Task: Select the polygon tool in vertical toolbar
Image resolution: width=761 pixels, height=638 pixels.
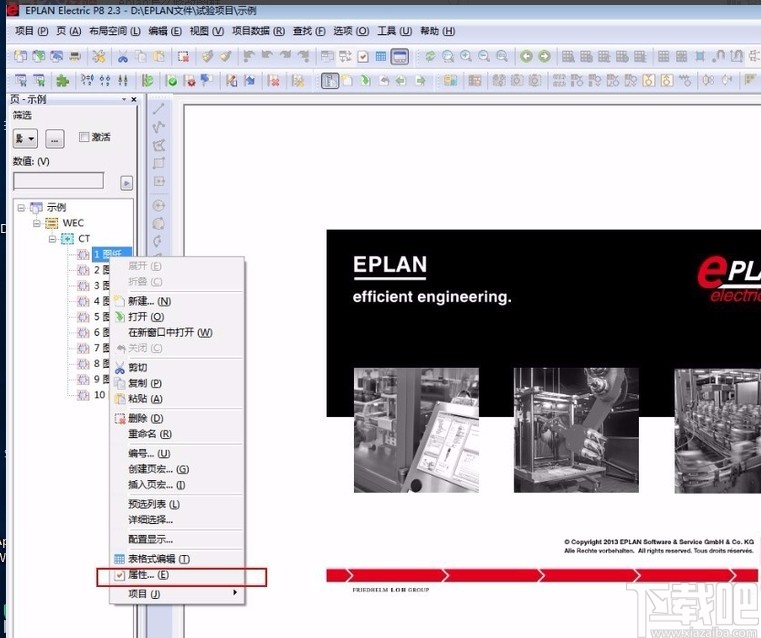Action: (159, 145)
